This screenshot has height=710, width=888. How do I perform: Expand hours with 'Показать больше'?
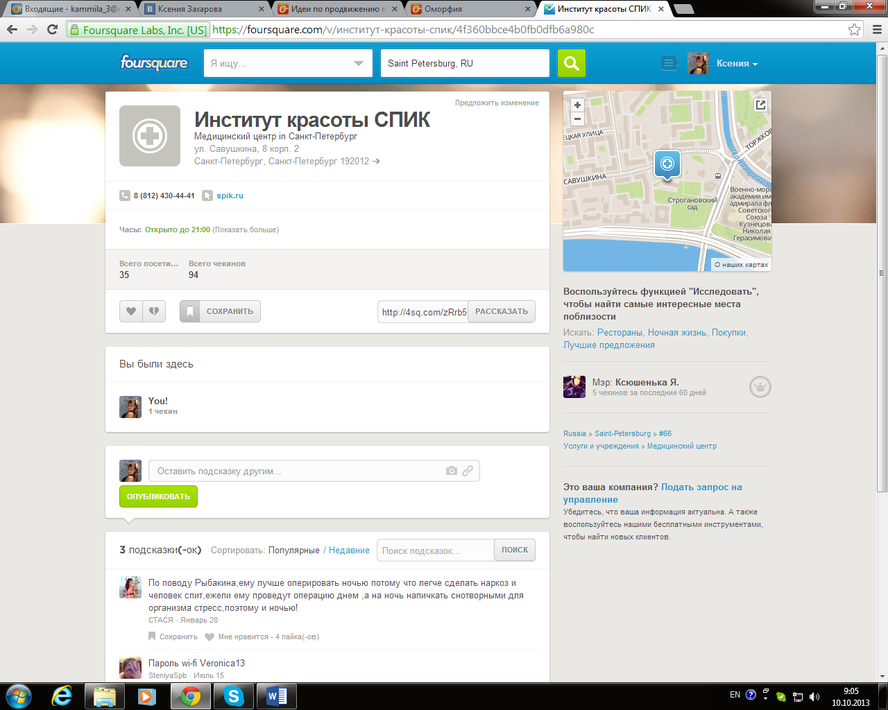(246, 230)
